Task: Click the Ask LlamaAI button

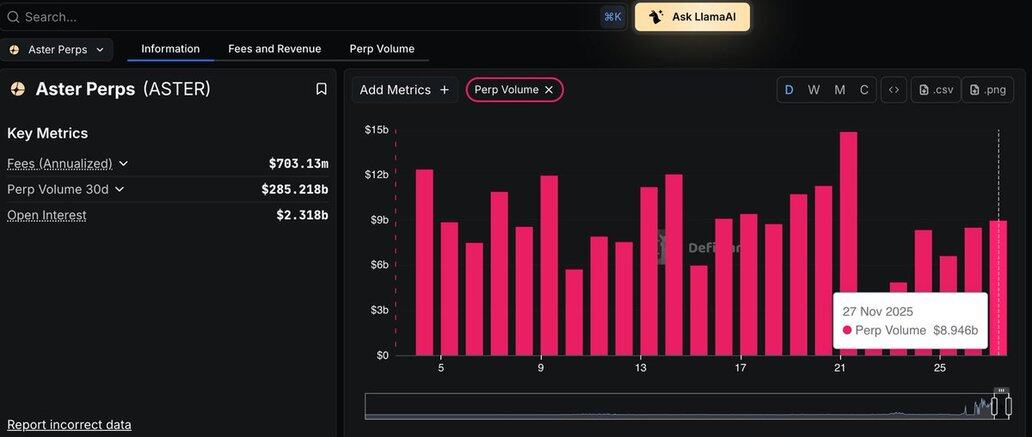Action: (x=692, y=17)
